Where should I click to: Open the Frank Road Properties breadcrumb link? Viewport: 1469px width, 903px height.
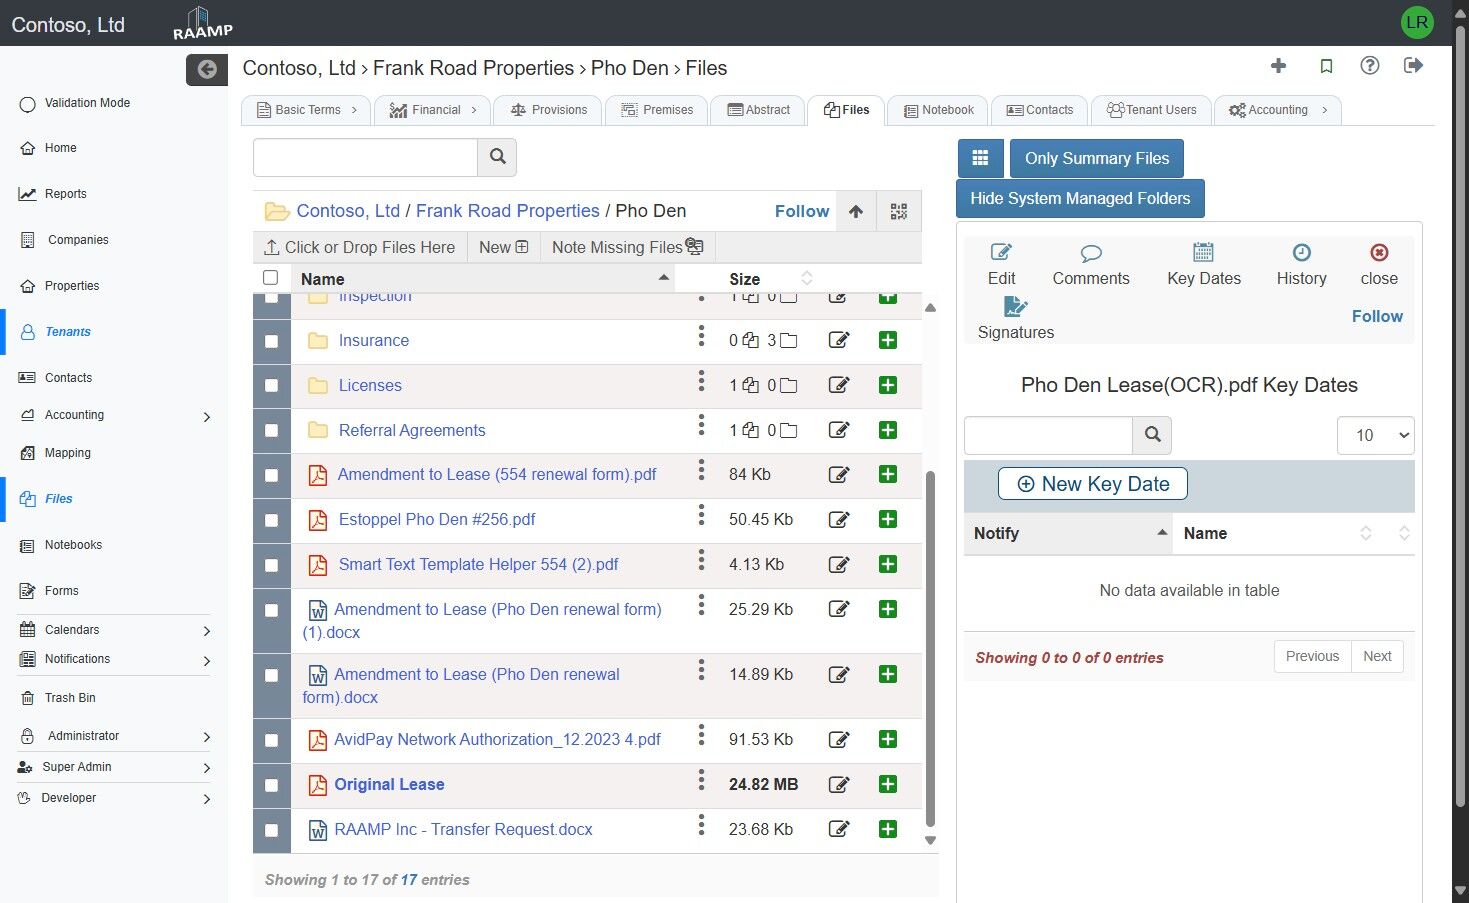click(x=507, y=211)
